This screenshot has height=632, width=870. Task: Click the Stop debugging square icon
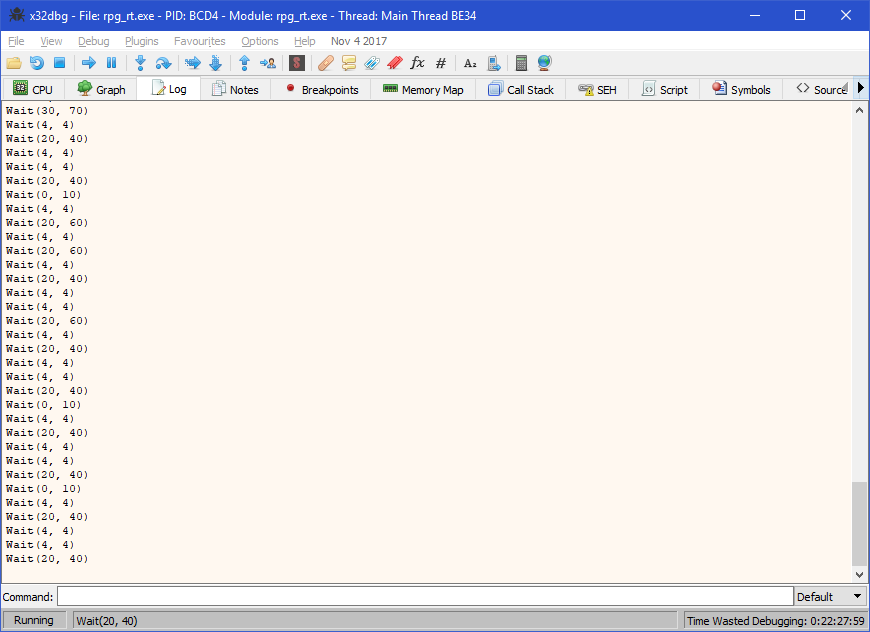click(x=59, y=63)
